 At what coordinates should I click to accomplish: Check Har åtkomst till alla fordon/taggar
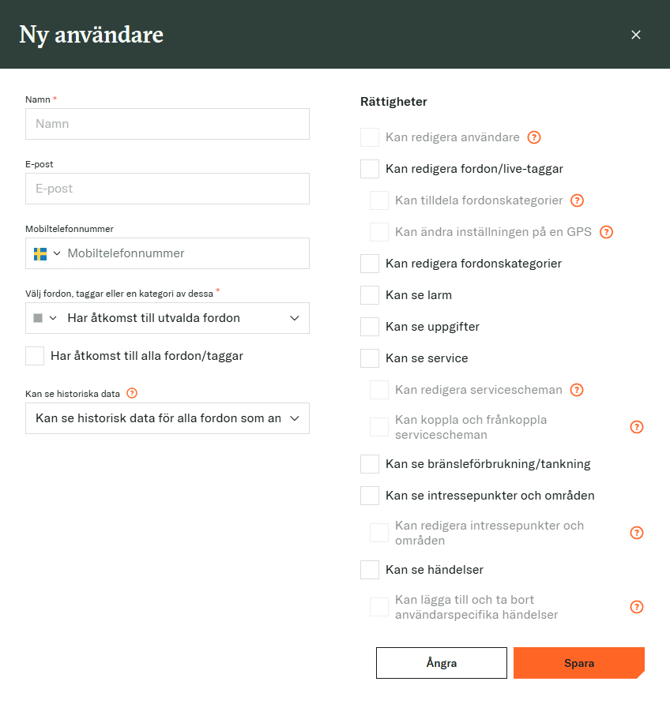pos(35,355)
